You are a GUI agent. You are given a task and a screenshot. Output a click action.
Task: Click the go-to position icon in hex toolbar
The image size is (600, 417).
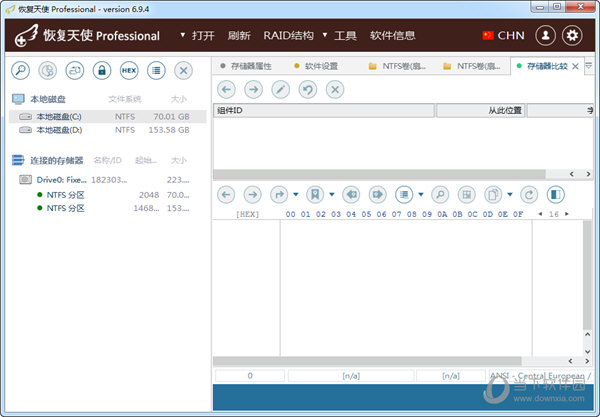click(x=279, y=194)
